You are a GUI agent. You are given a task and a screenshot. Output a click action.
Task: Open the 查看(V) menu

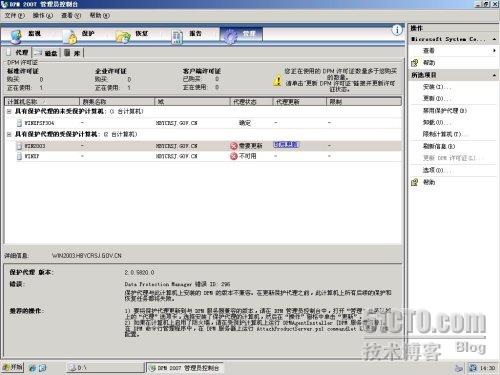(71, 15)
